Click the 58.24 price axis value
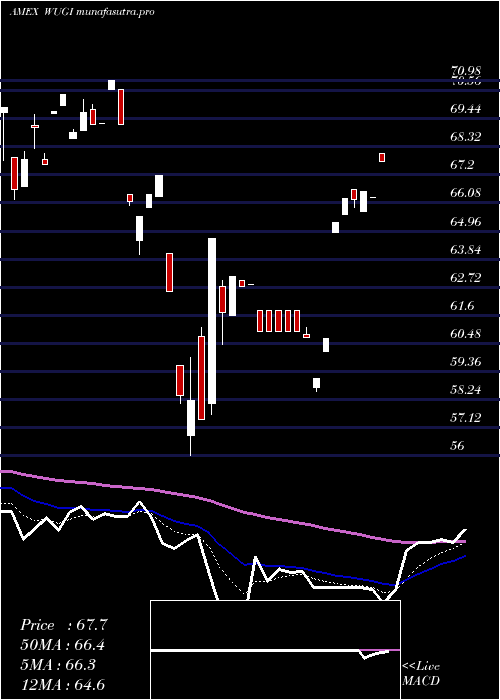The height and width of the screenshot is (700, 500). coord(466,390)
